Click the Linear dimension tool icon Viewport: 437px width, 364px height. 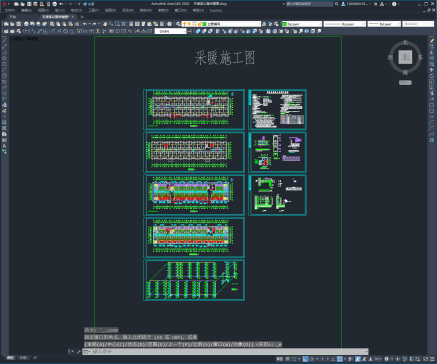pos(26,31)
